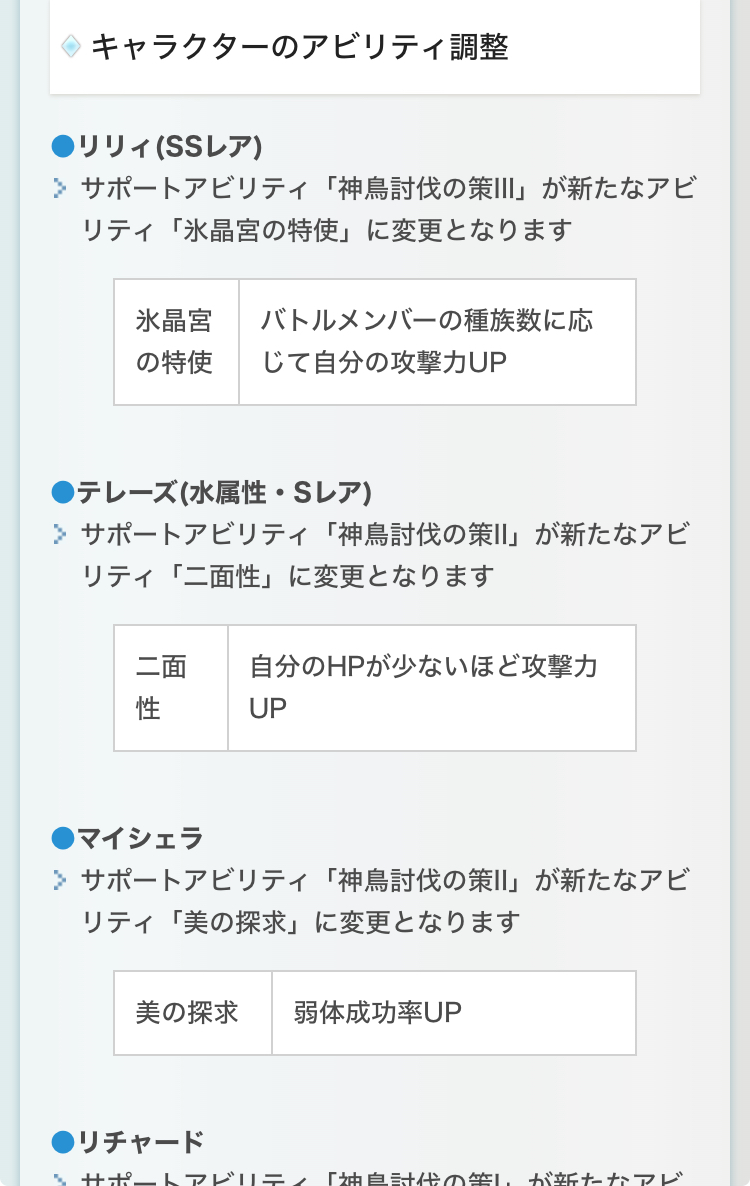Tap the 二面性 ability name cell
Screen dimensions: 750x1186
[171, 688]
